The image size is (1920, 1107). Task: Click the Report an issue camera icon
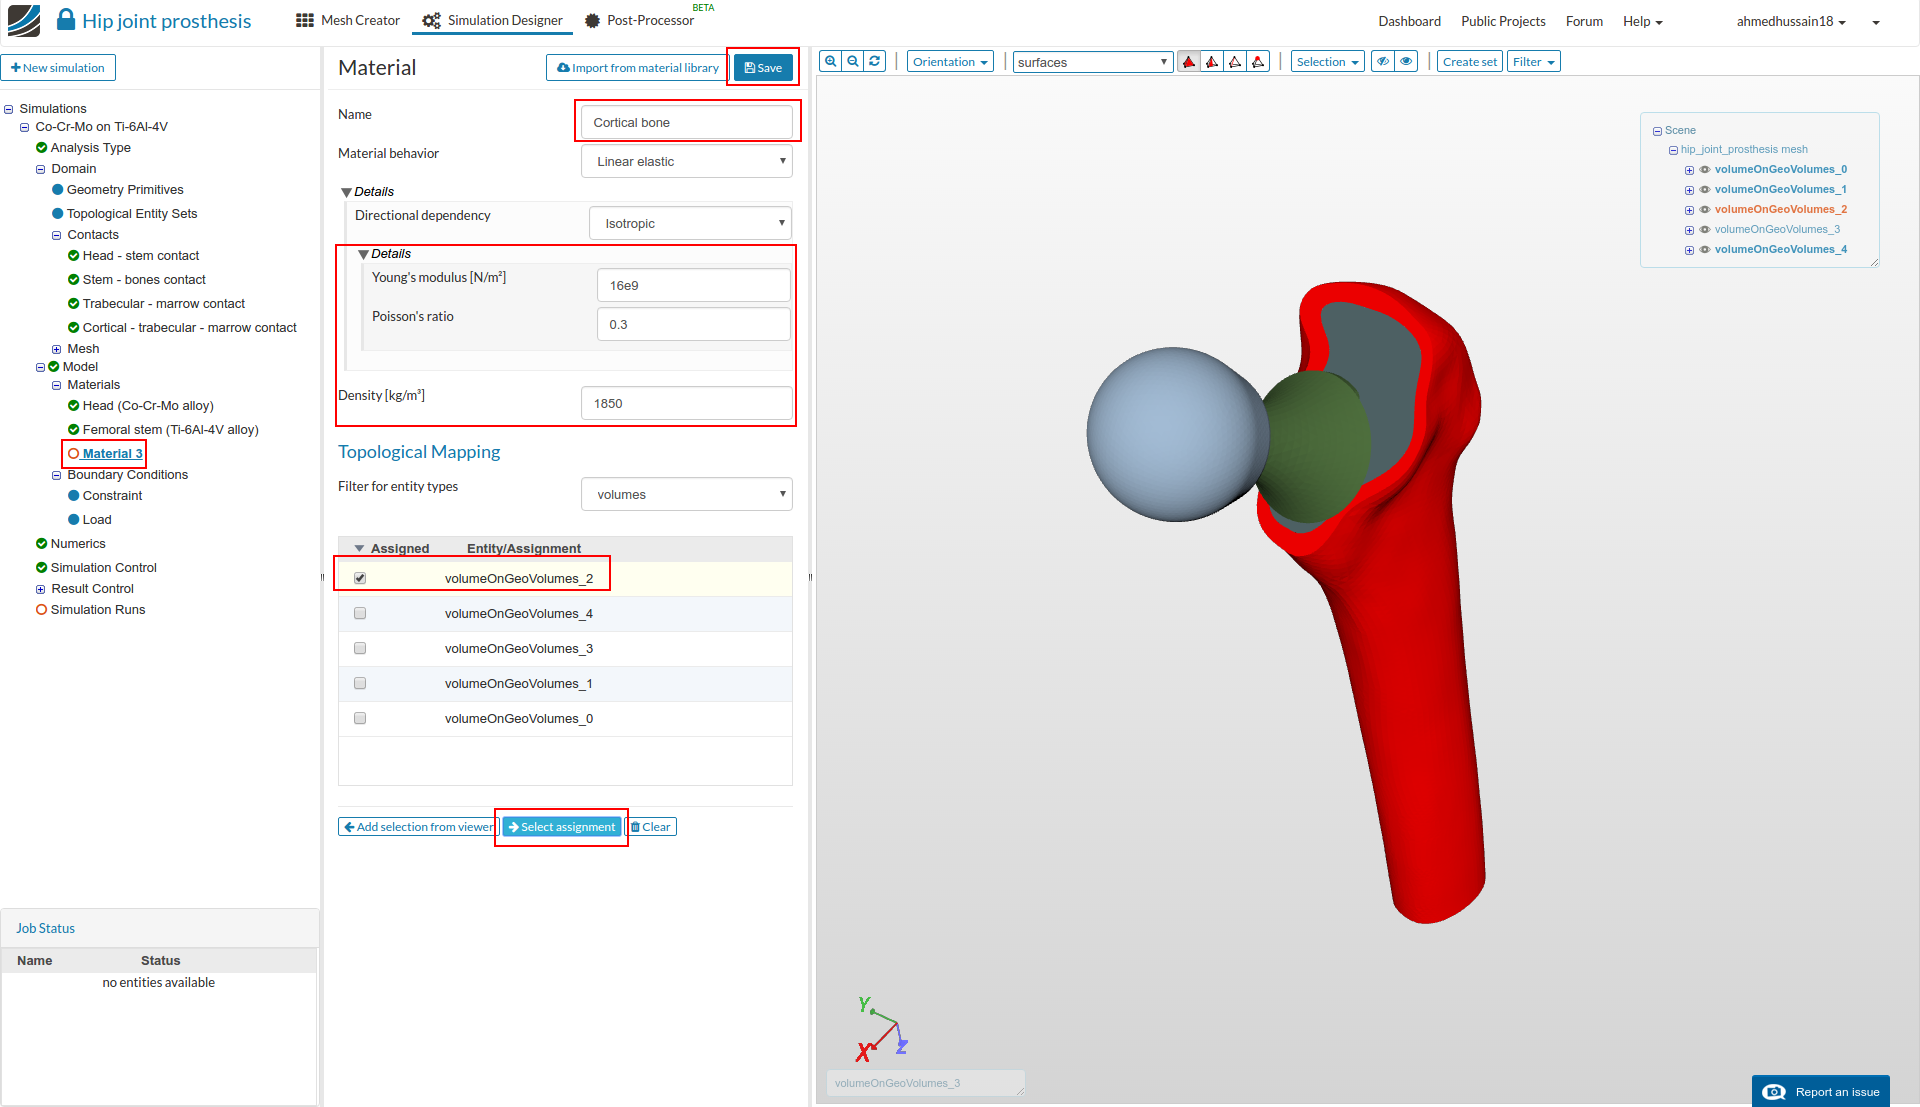coord(1774,1092)
